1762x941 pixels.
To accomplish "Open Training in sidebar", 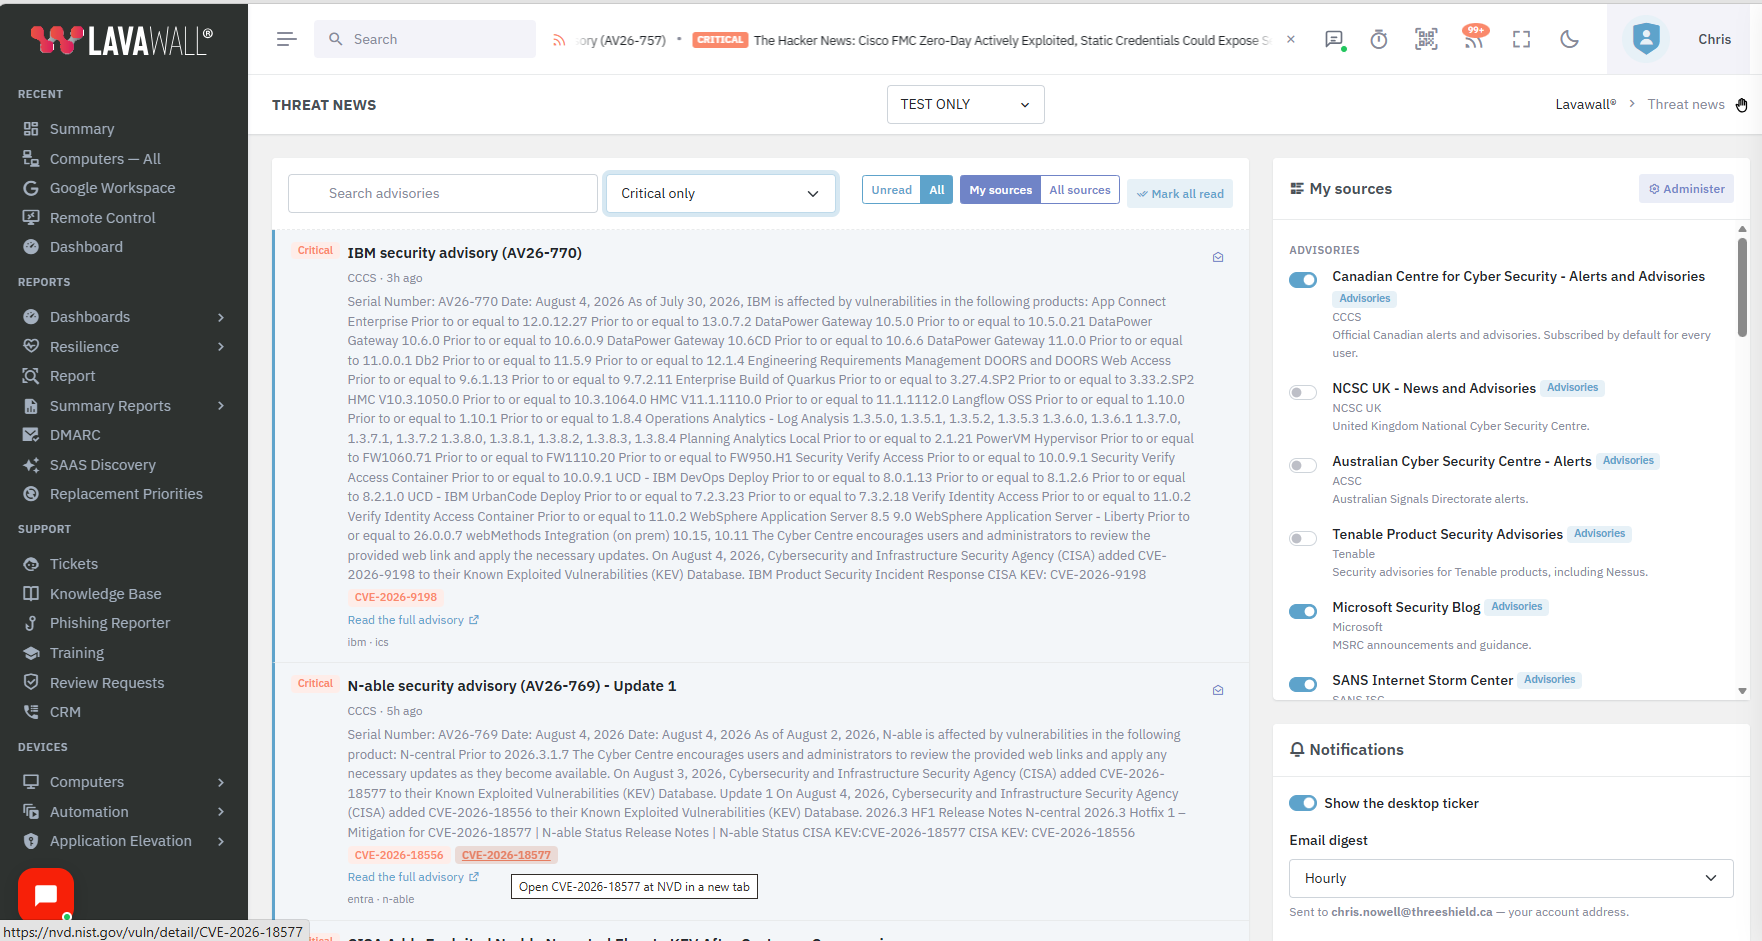I will 77,653.
